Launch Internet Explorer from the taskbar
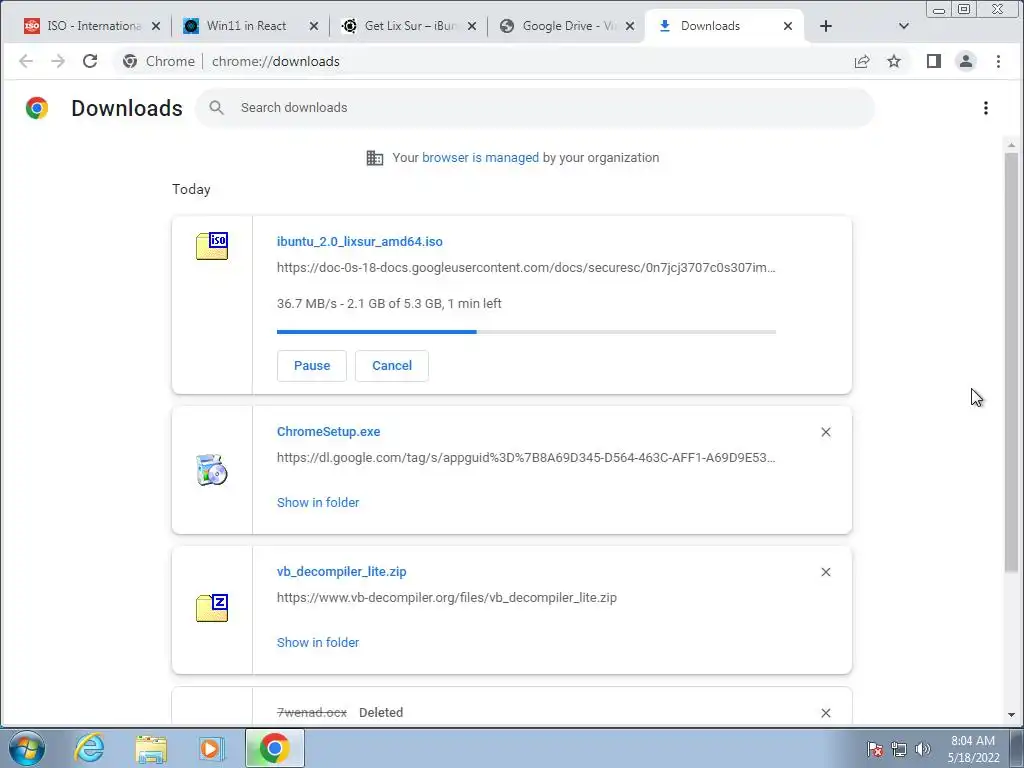 point(89,748)
